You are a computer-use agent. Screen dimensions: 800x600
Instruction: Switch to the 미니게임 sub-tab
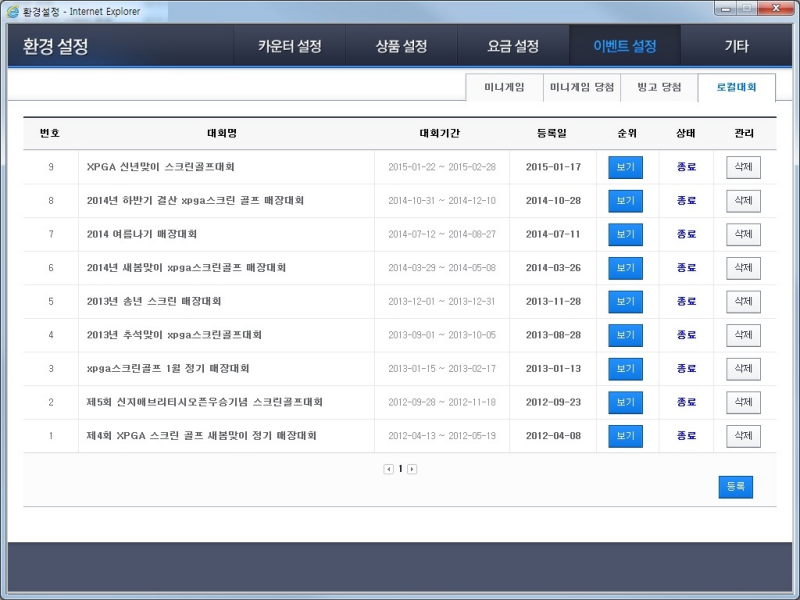(x=504, y=88)
